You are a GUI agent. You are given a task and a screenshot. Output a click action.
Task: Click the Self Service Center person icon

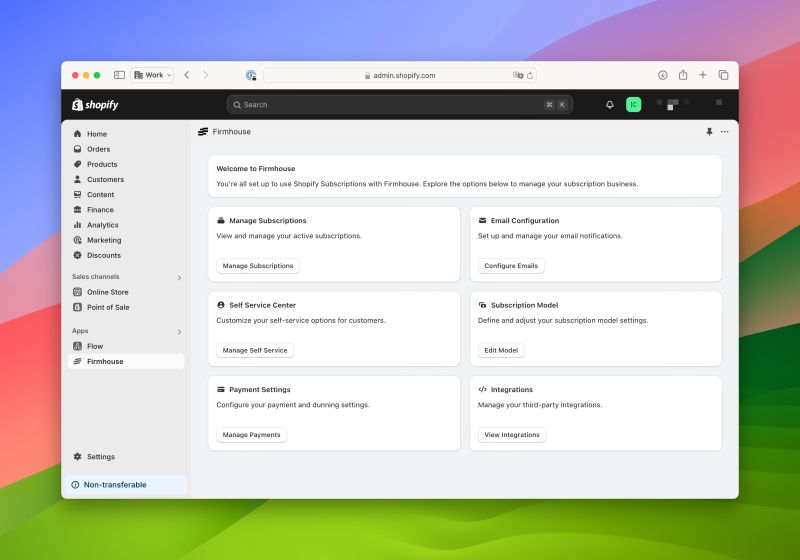[x=221, y=305]
